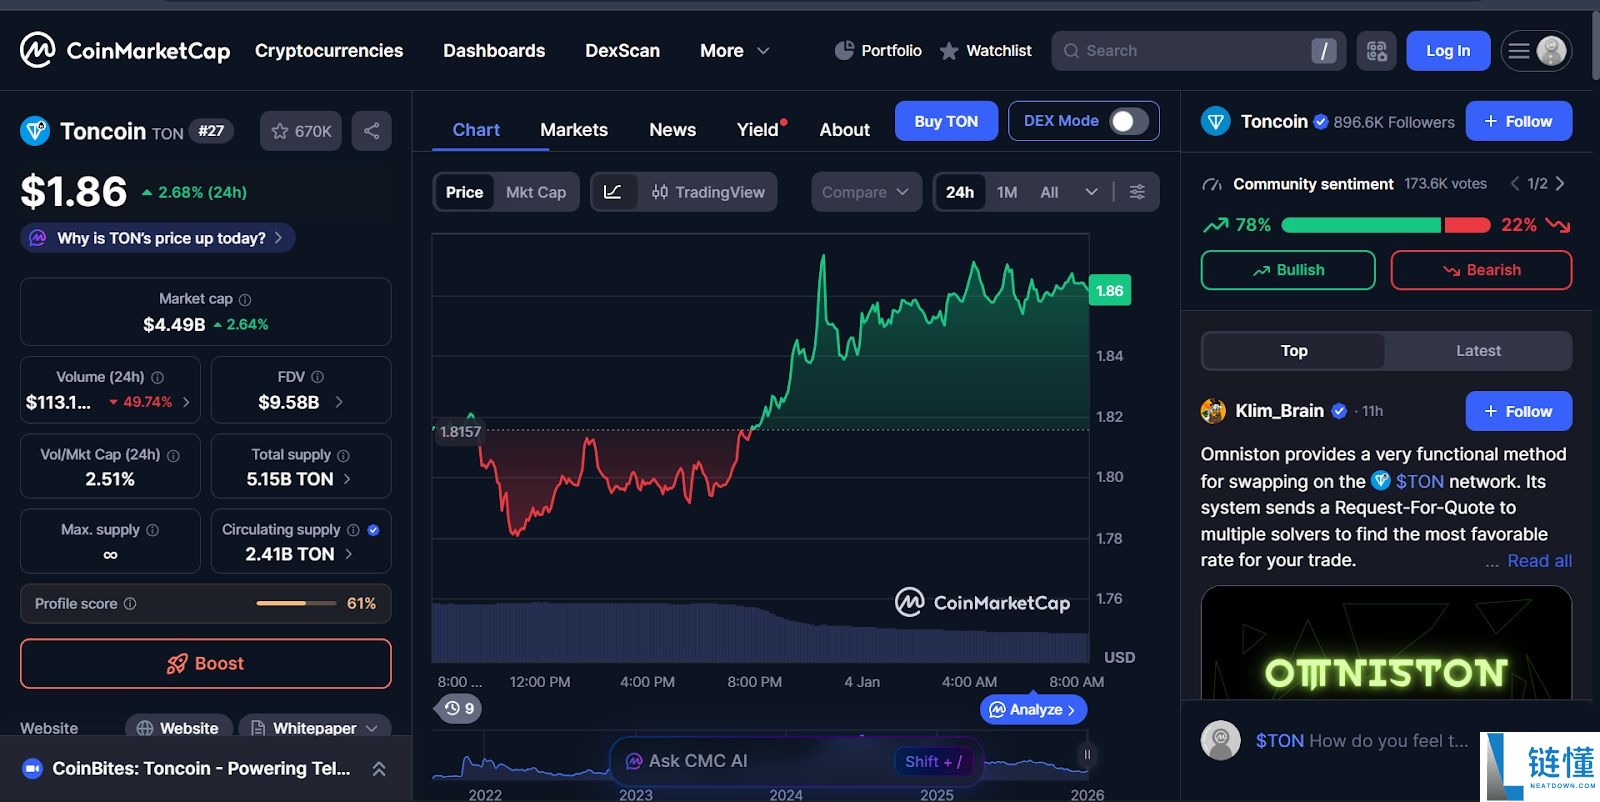This screenshot has height=802, width=1600.
Task: Expand Total supply details arrow
Action: [347, 479]
